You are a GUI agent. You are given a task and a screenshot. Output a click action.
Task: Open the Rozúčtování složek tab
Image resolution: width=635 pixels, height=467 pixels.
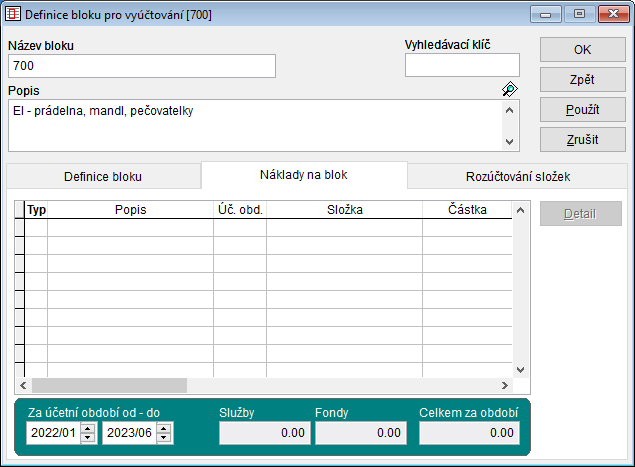pos(518,176)
